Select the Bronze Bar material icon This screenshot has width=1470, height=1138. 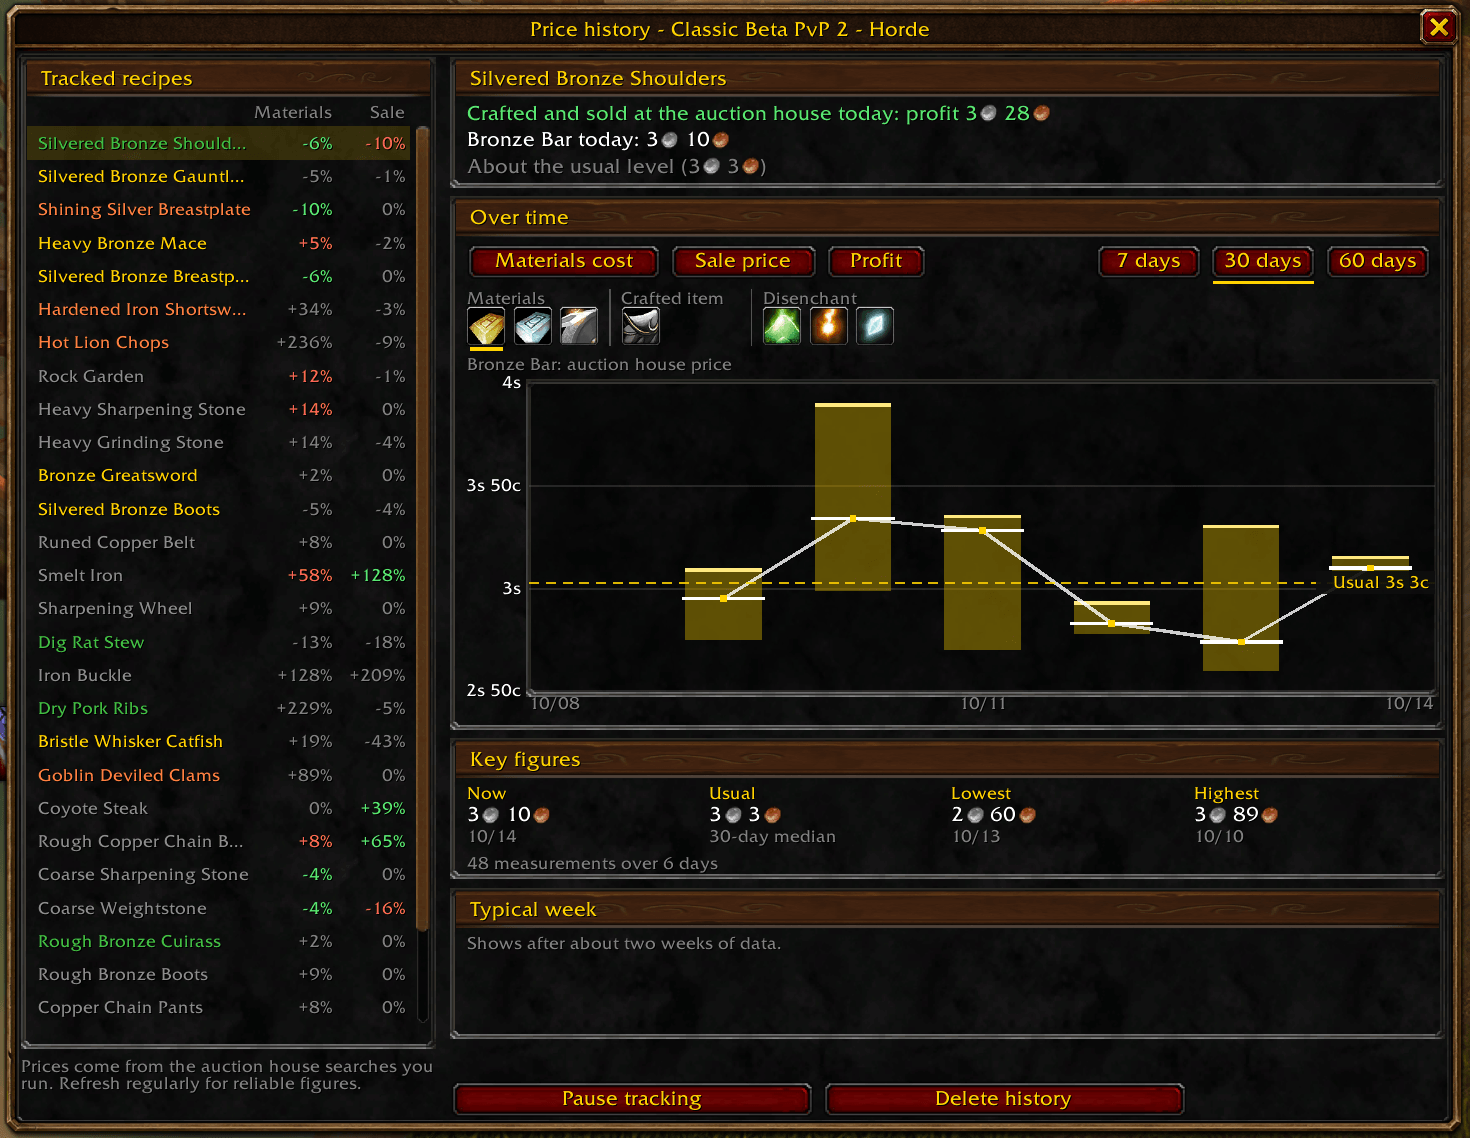click(486, 326)
